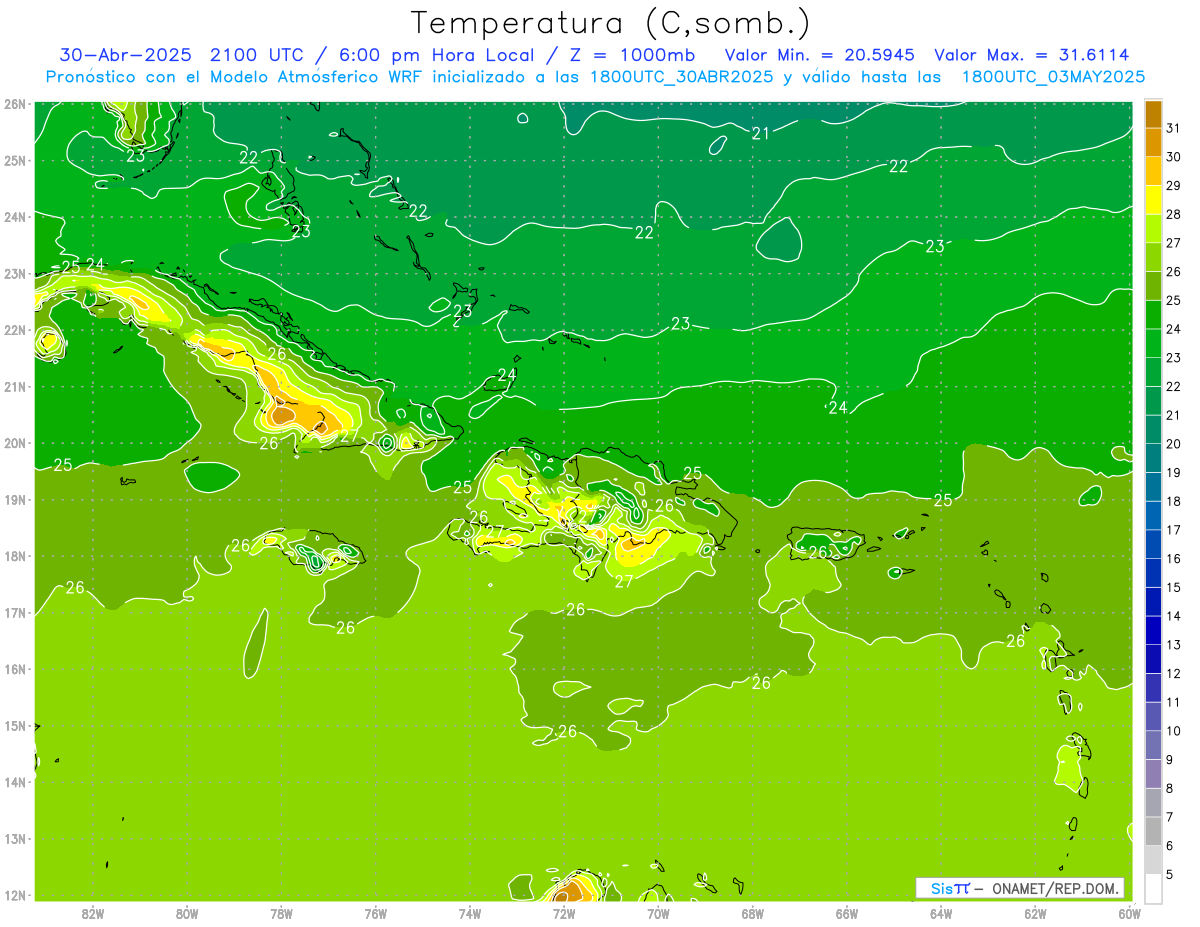Click the 64W longitude axis label

coord(941,913)
